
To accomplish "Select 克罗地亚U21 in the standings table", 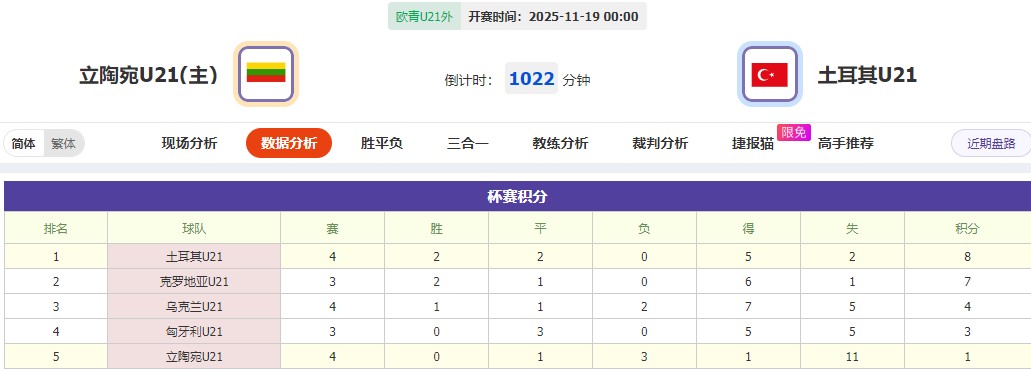I will (194, 282).
